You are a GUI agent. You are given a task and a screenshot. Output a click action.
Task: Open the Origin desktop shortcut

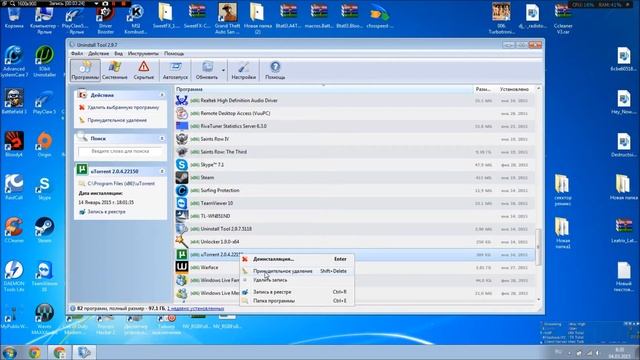44,144
